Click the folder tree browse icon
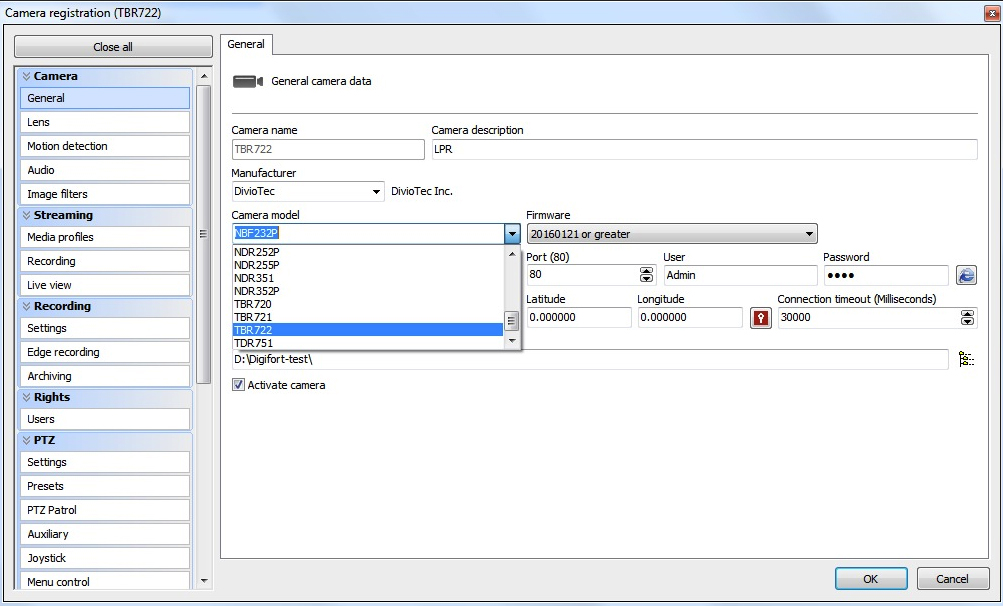1003x606 pixels. point(966,359)
